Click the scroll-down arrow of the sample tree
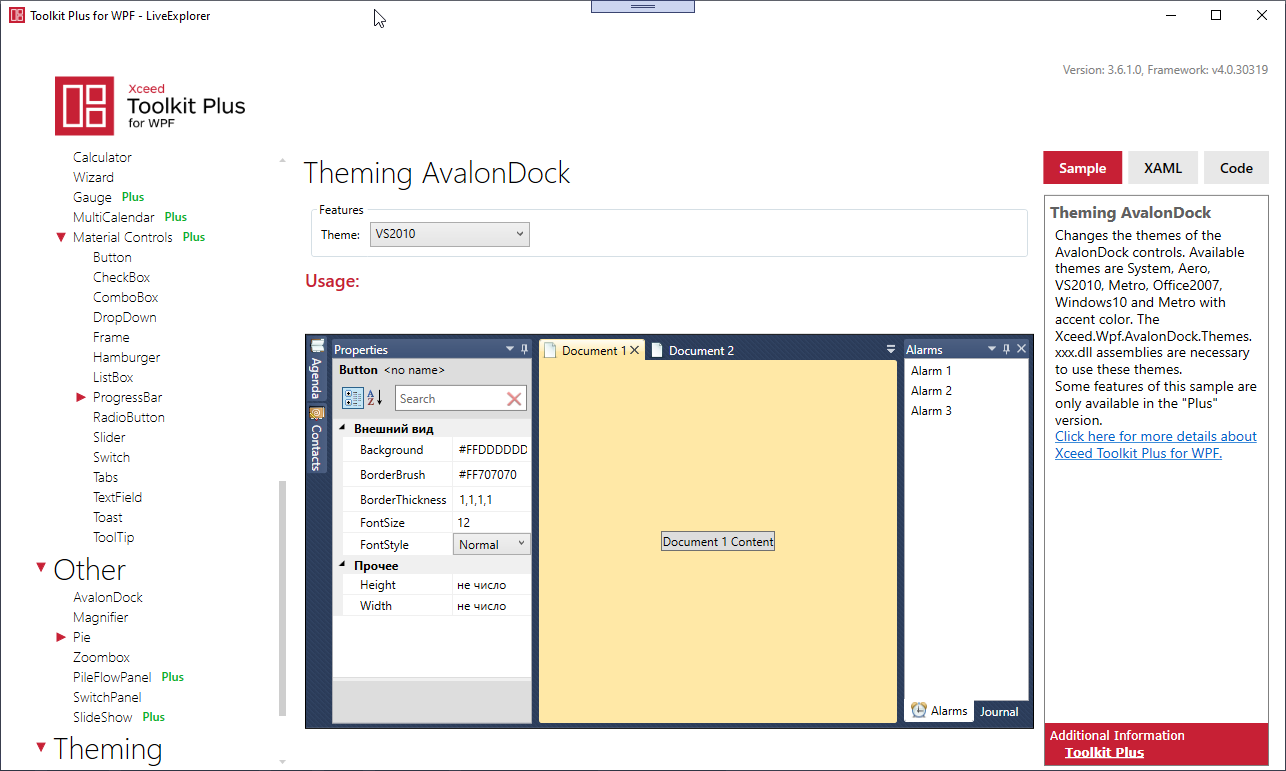The image size is (1286, 771). (x=282, y=762)
